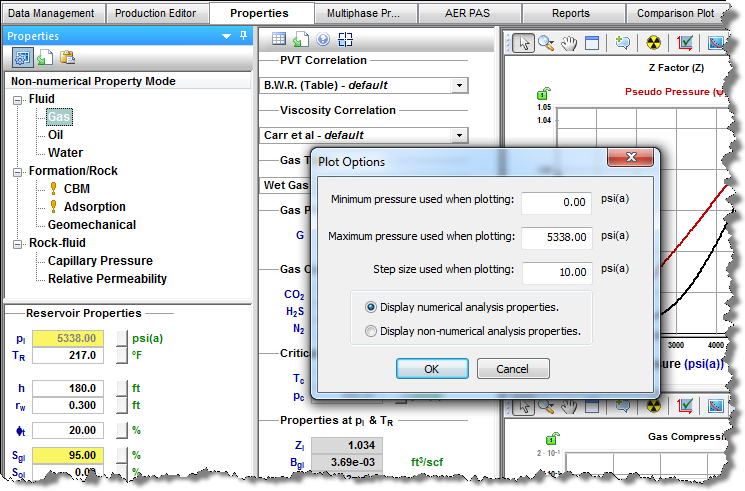Toggle the small checkbox beside the h ft unit
This screenshot has height=491, width=745.
tap(122, 388)
